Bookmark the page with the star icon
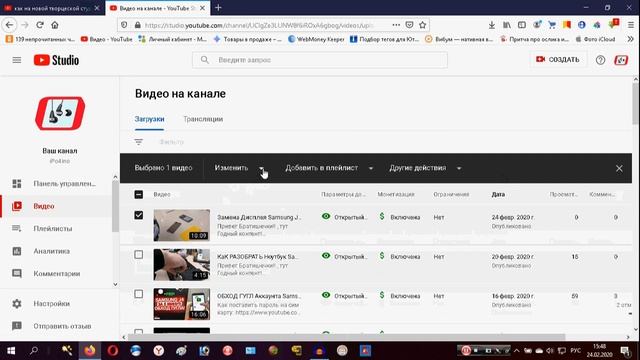The height and width of the screenshot is (360, 640). tap(422, 25)
